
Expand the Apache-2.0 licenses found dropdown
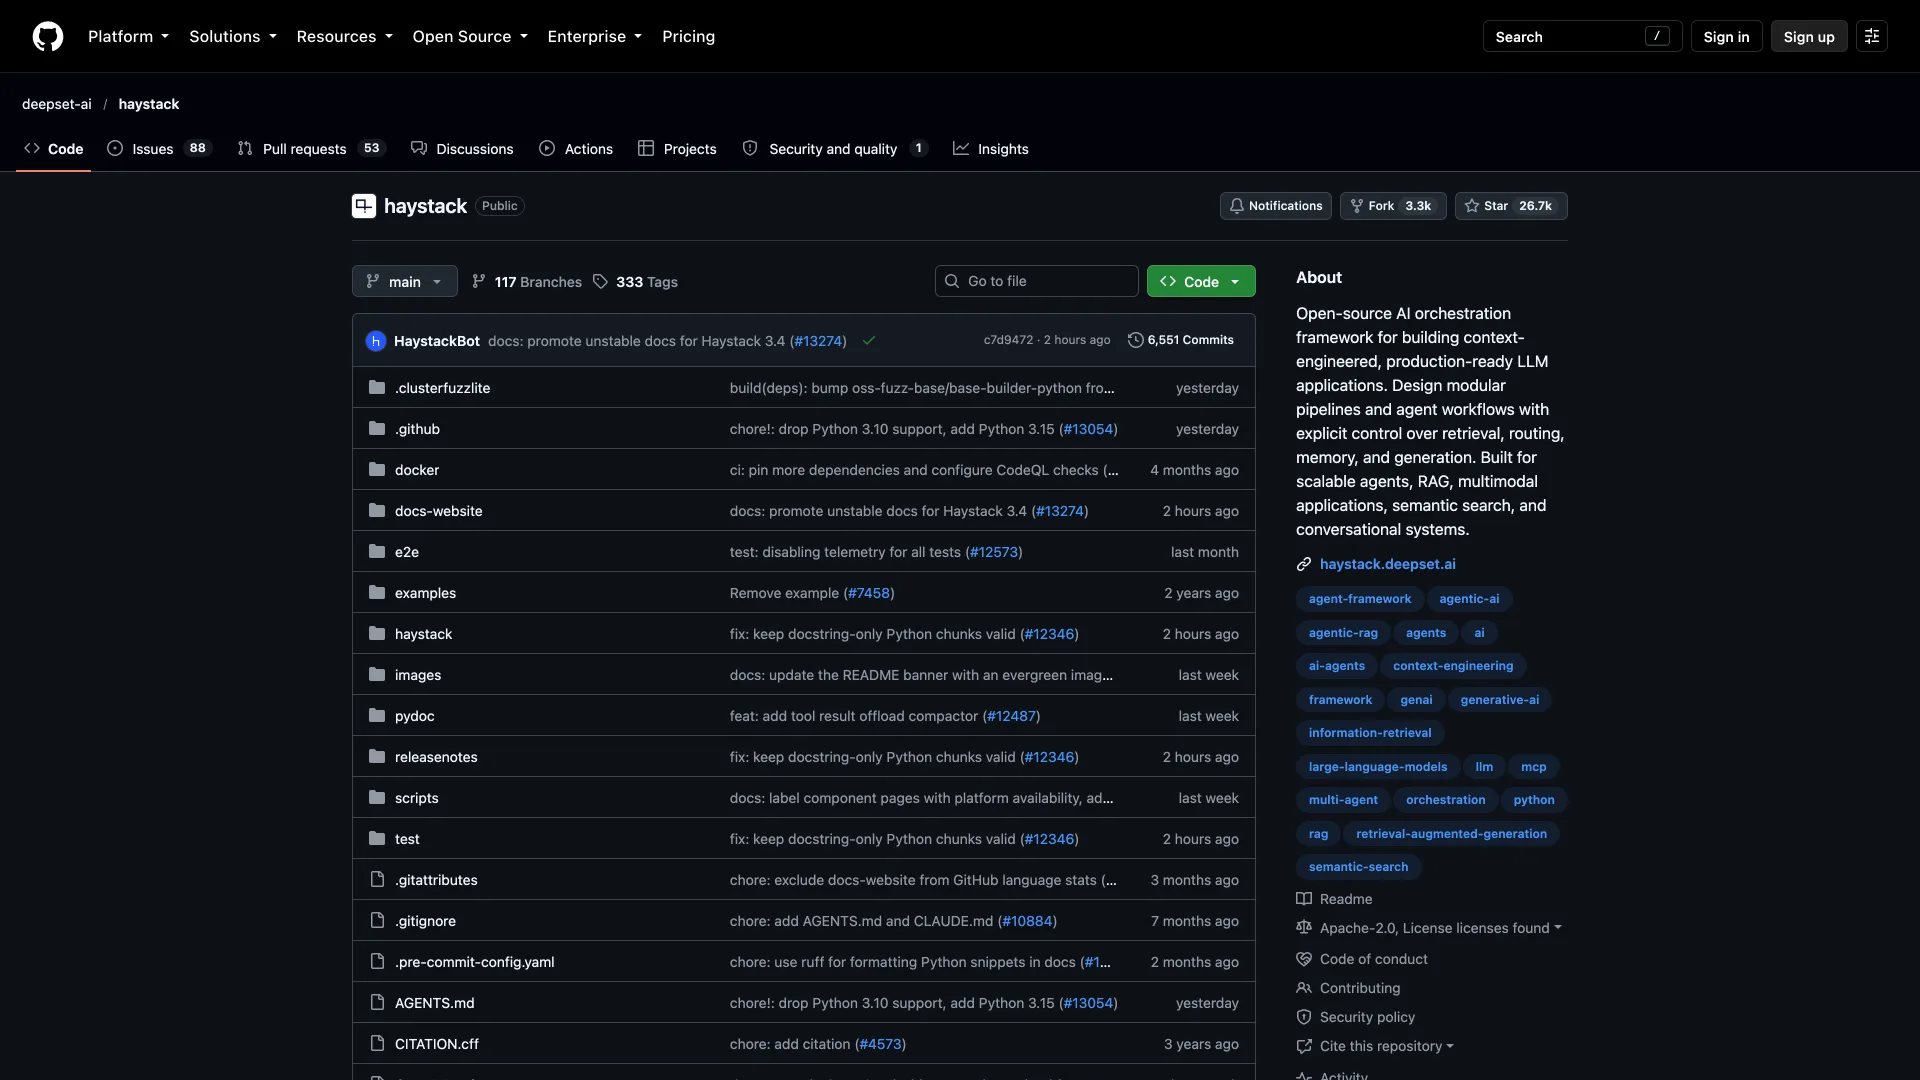1440,928
